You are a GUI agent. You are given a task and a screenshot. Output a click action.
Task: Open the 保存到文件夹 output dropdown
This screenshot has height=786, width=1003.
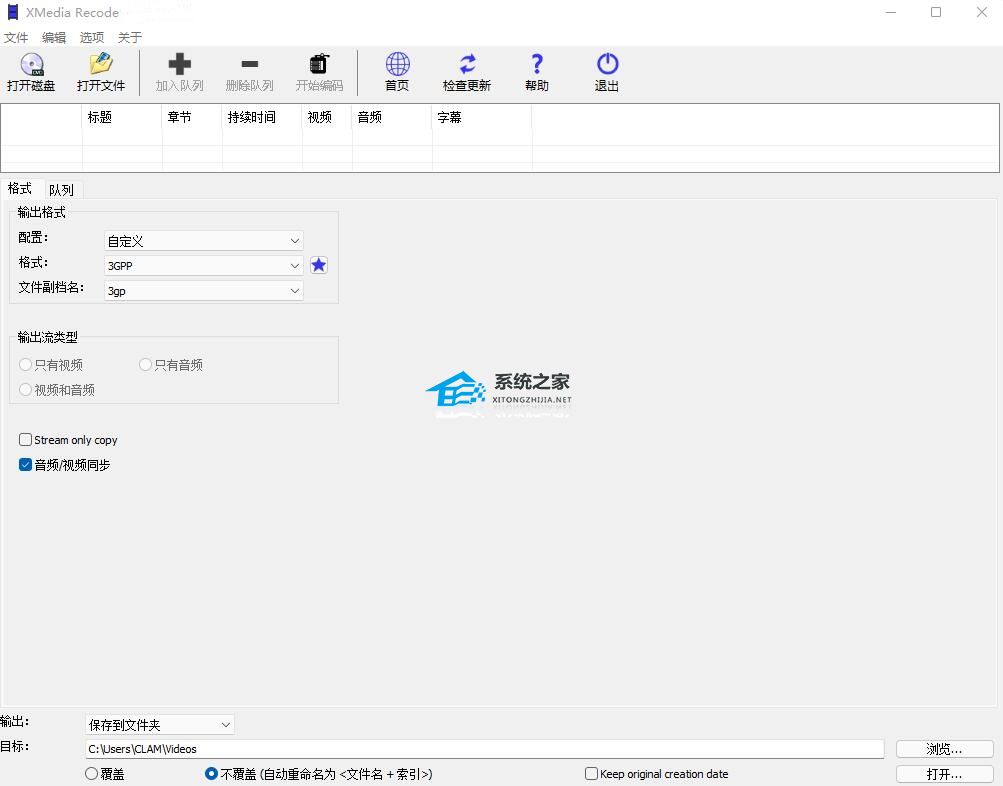click(x=160, y=725)
